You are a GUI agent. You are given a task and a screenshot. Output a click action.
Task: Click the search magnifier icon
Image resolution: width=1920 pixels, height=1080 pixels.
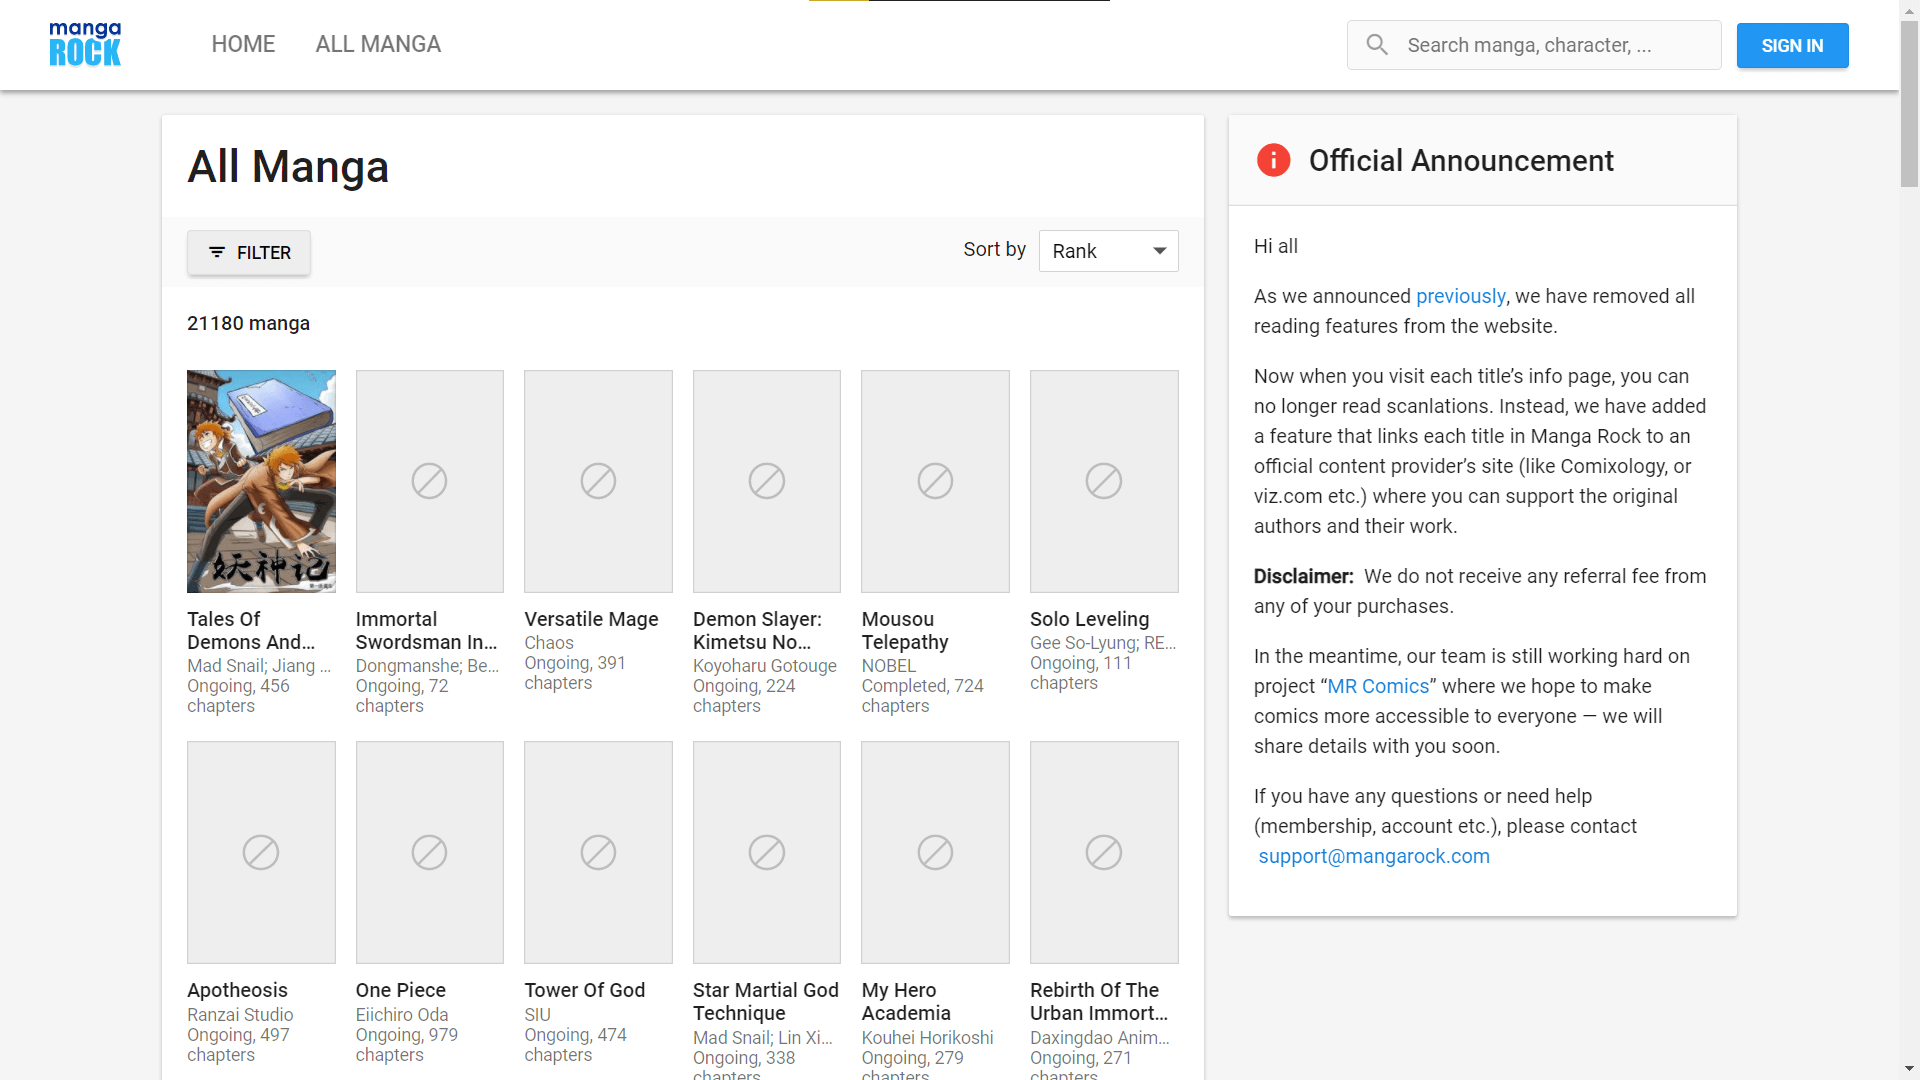tap(1377, 45)
